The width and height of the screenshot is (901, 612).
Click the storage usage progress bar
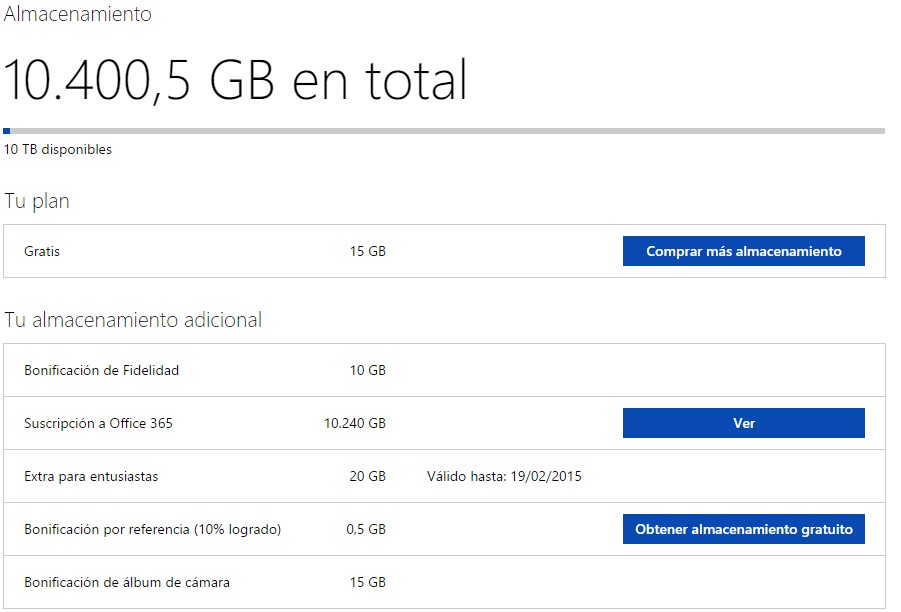(444, 131)
